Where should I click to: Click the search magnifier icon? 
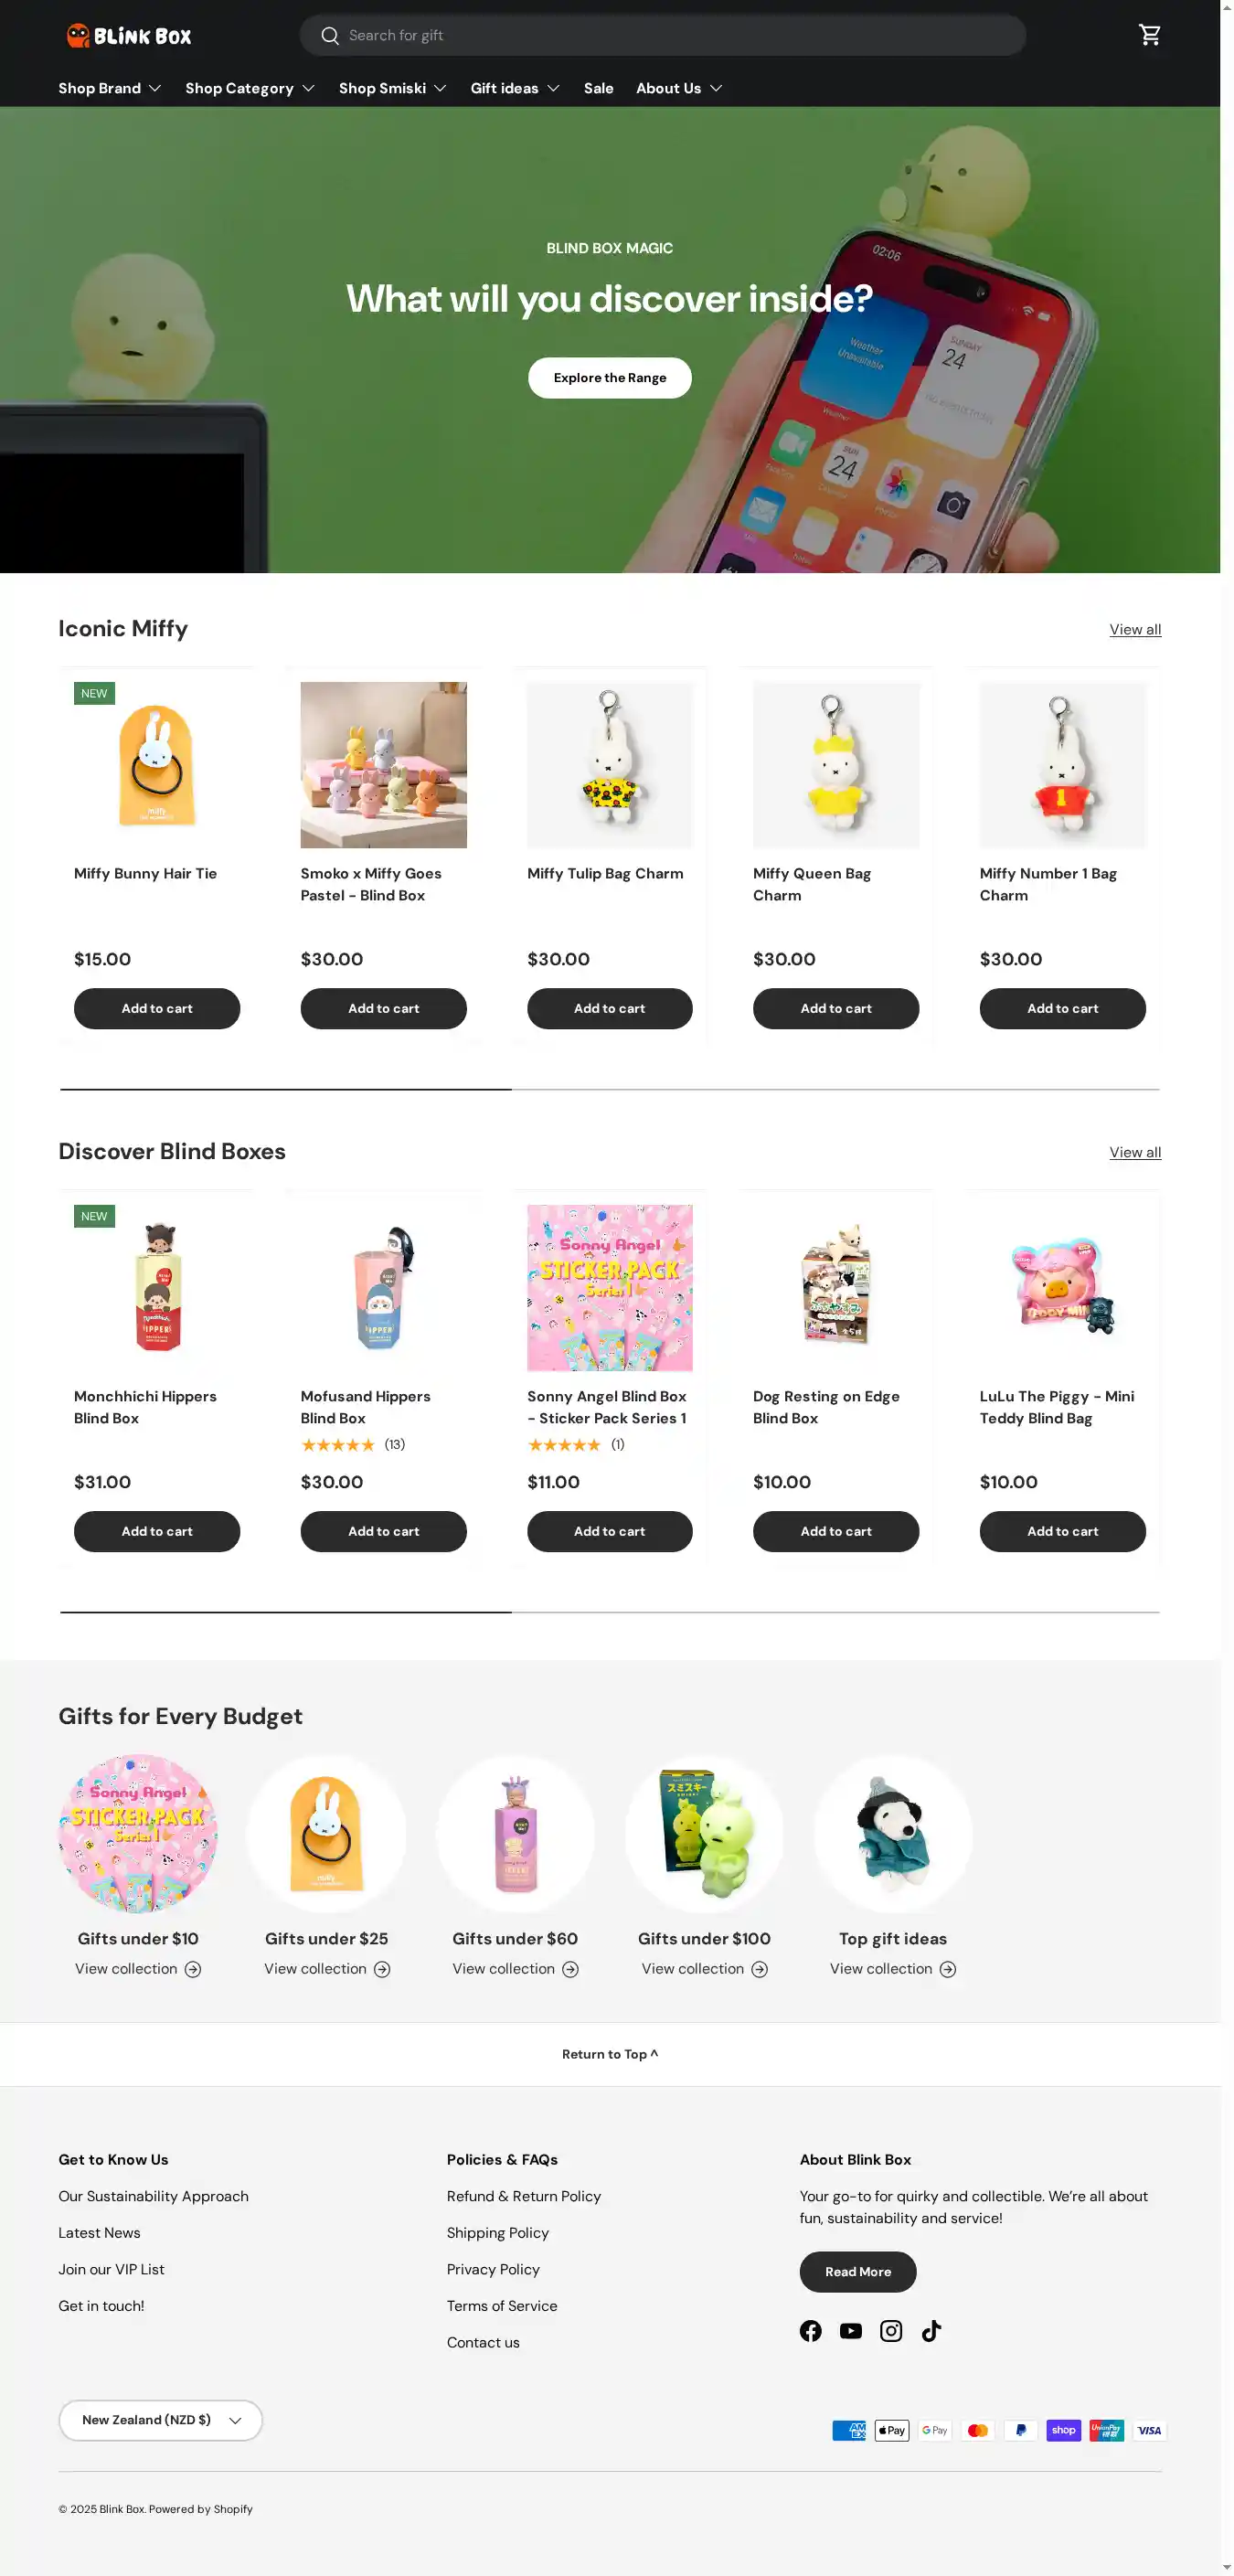pos(330,36)
